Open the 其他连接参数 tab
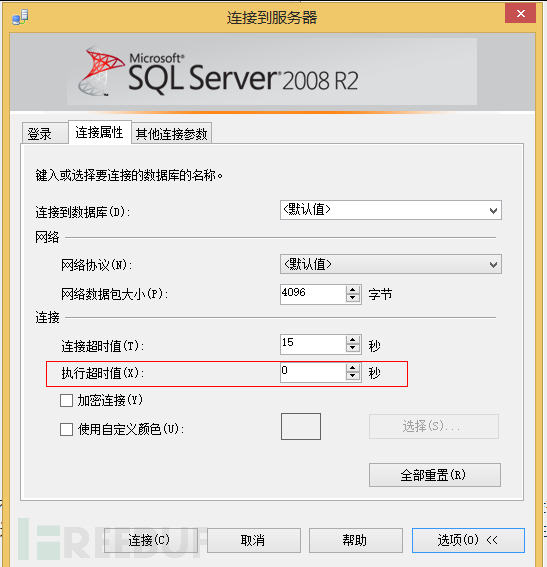547x567 pixels. point(171,134)
